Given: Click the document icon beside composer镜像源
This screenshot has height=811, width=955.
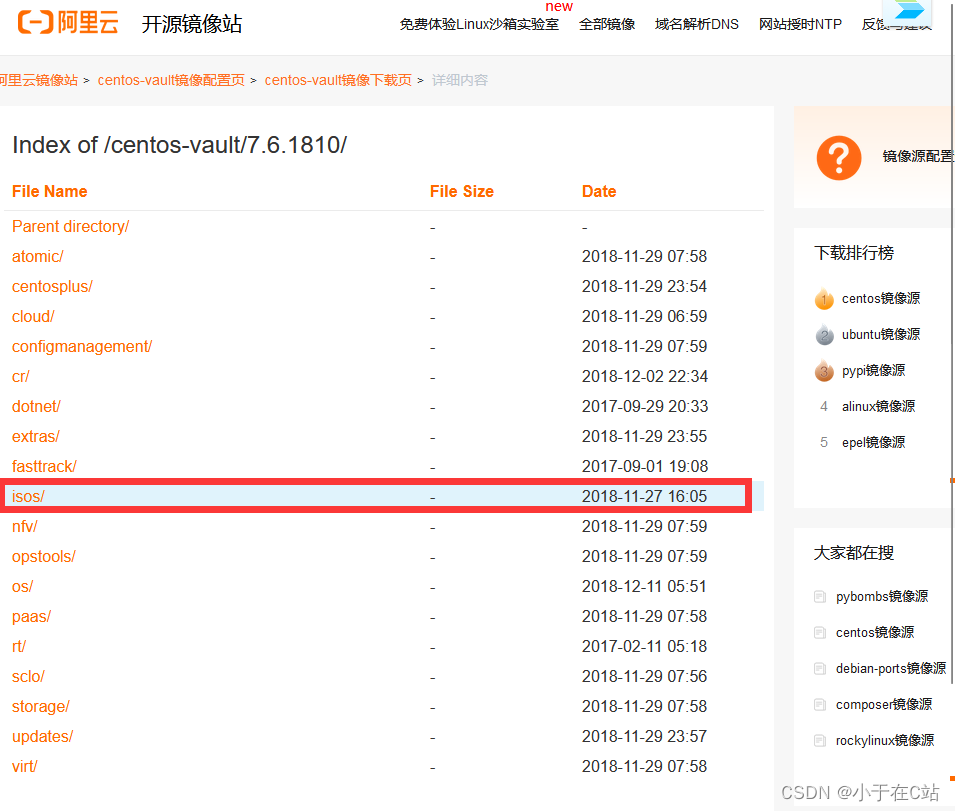Looking at the screenshot, I should [820, 704].
